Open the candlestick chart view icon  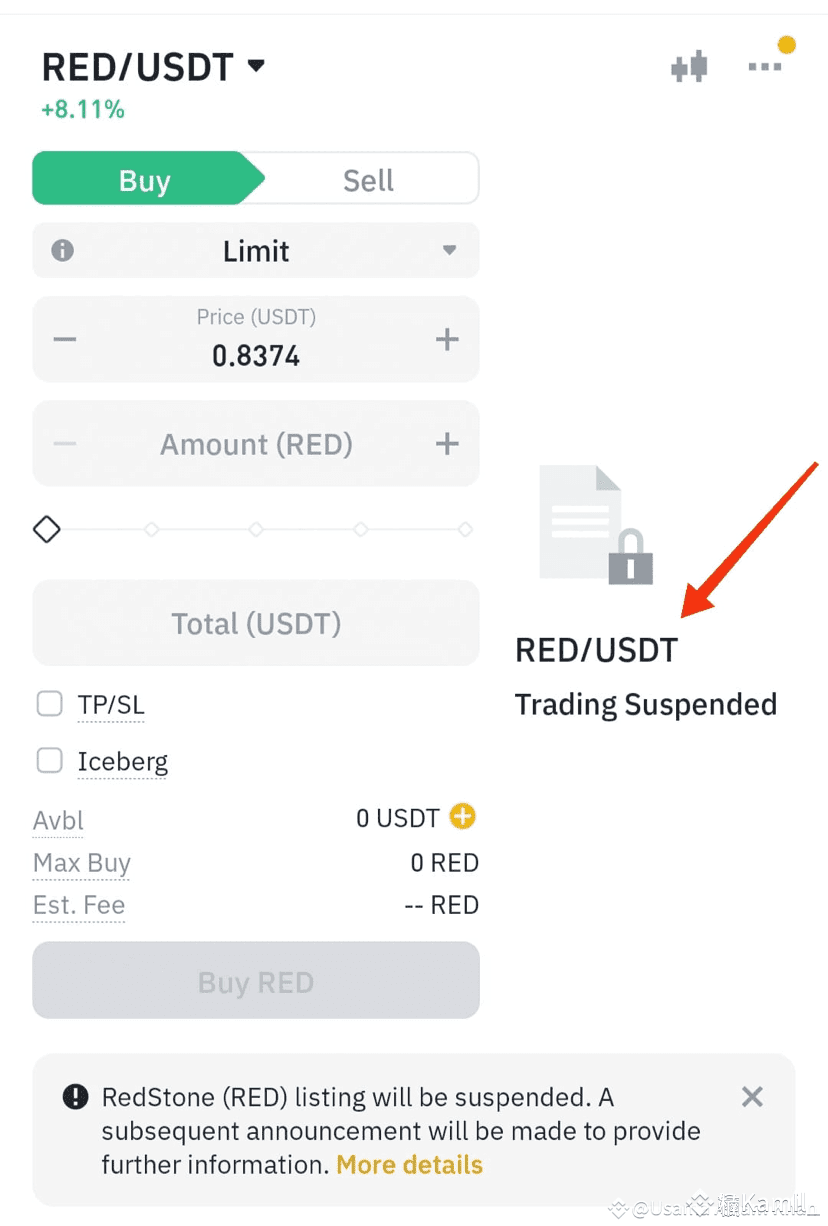tap(688, 65)
